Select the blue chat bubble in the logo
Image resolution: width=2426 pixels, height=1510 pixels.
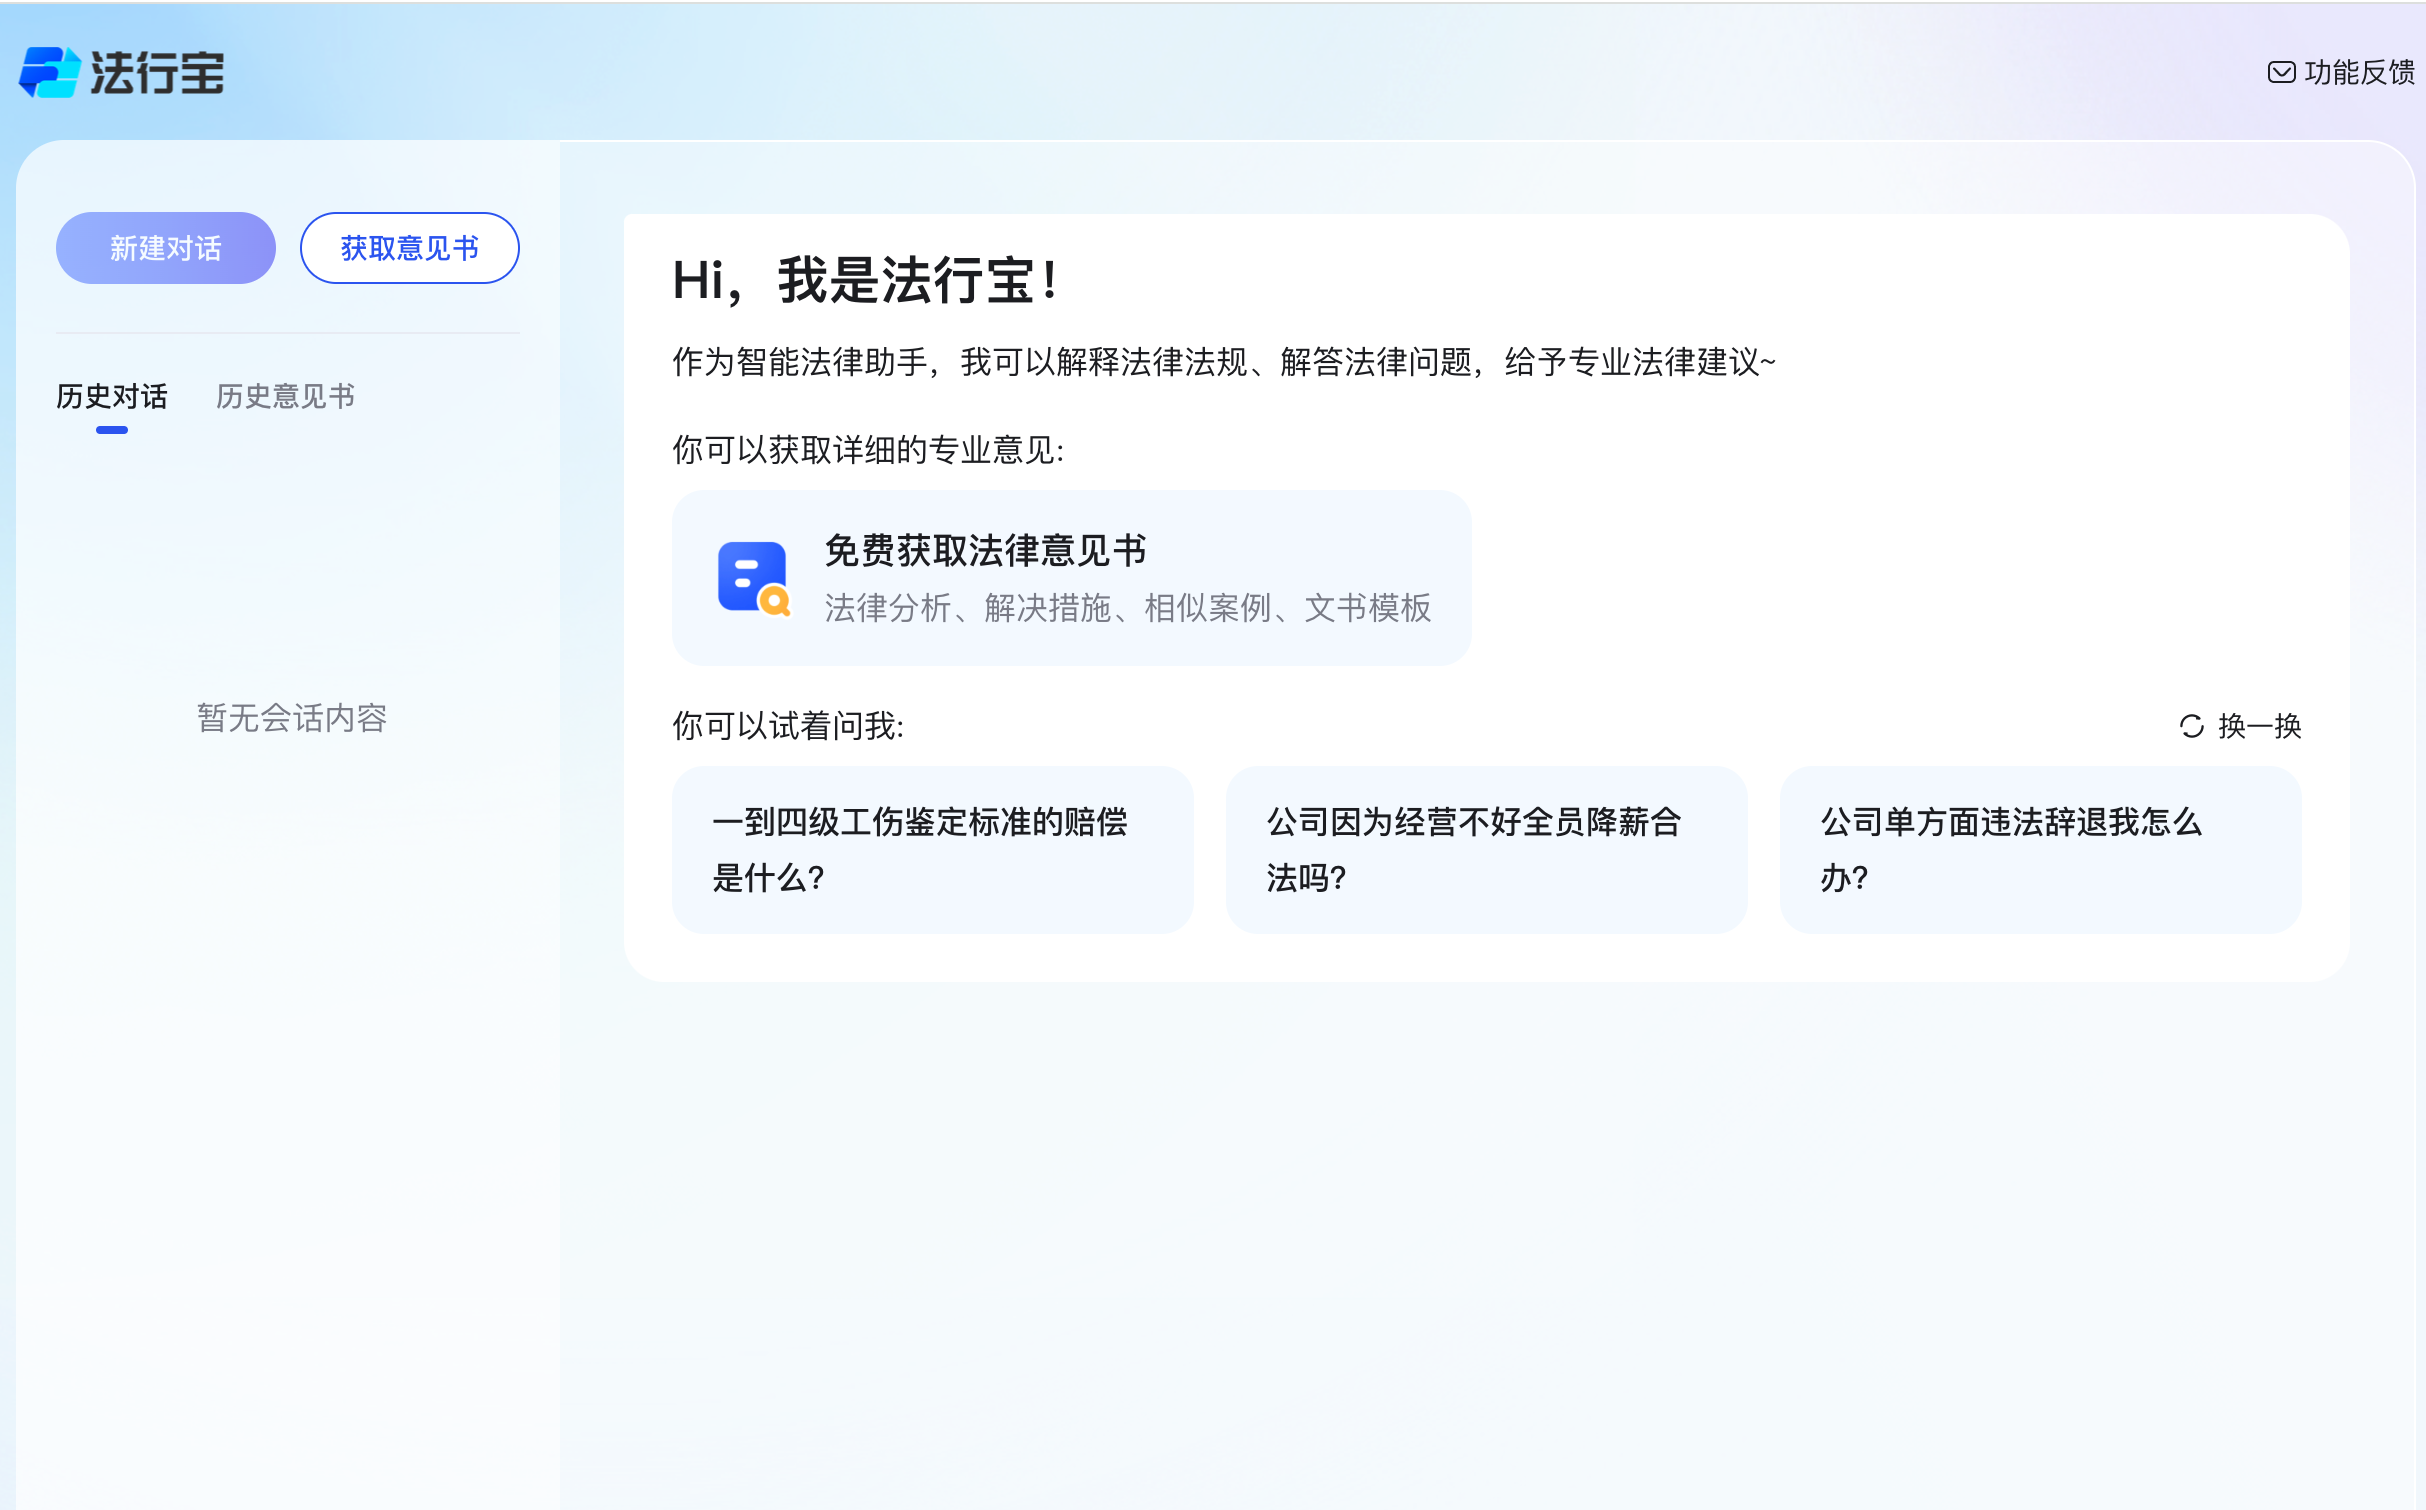pos(42,60)
